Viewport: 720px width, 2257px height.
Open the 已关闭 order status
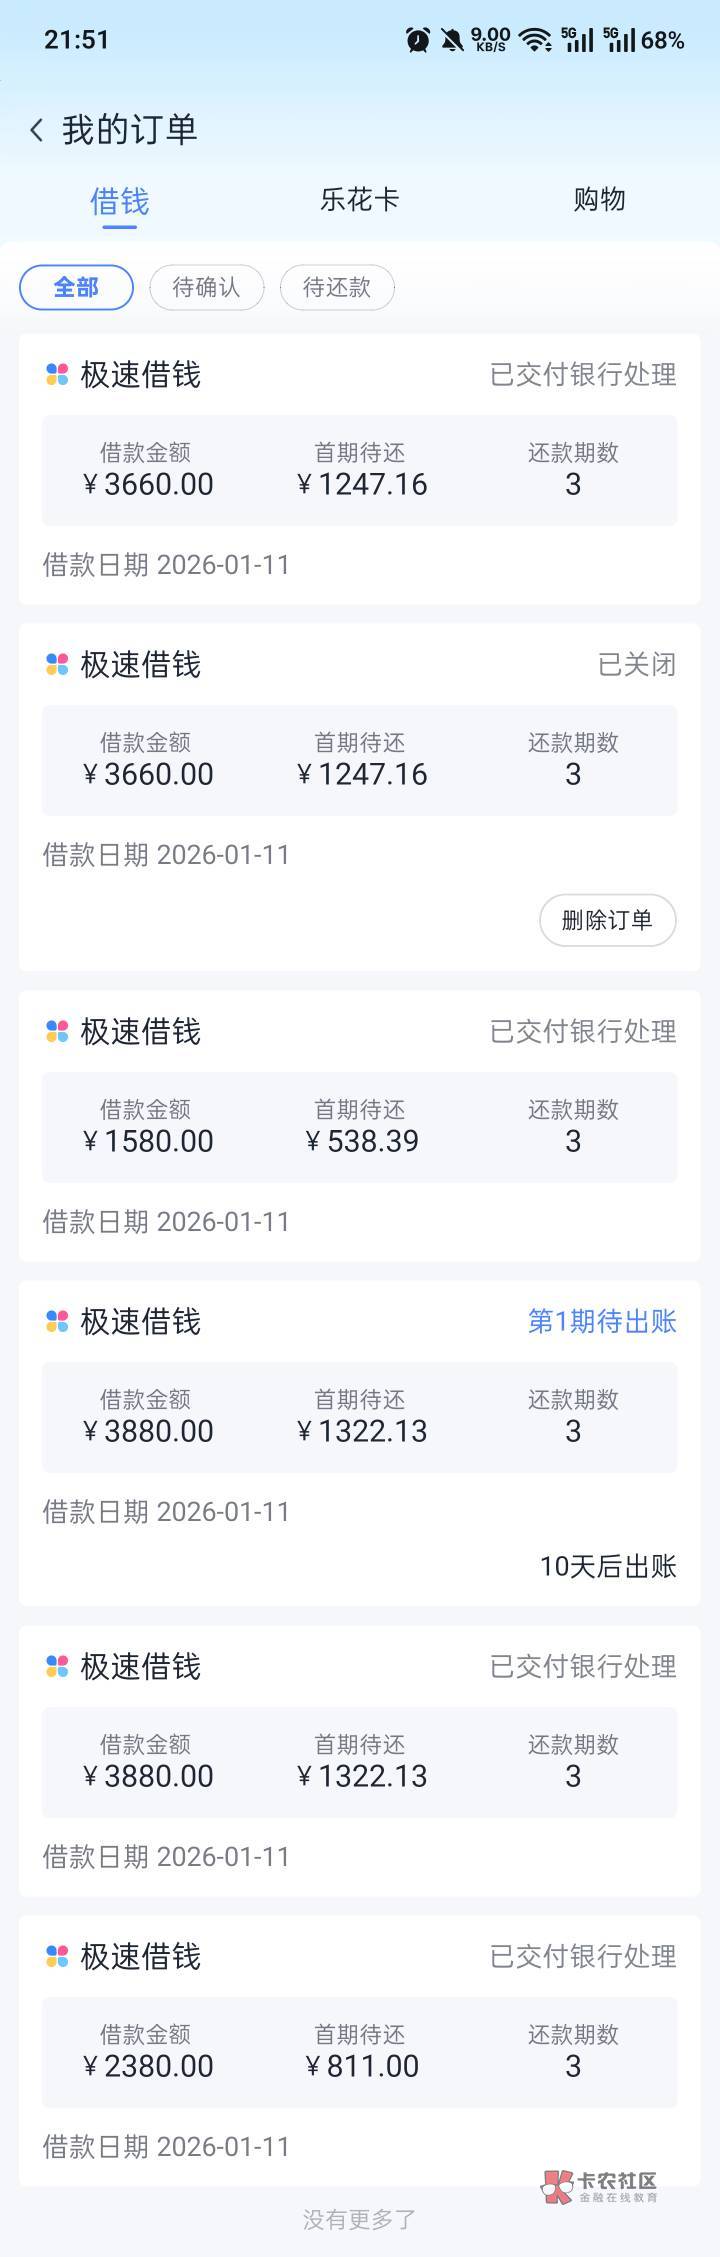click(637, 664)
